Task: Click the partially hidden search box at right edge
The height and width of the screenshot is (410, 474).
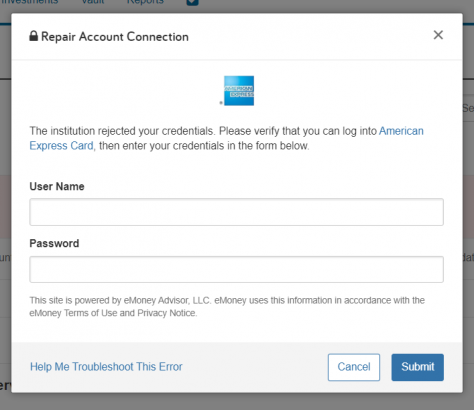Action: pos(468,108)
